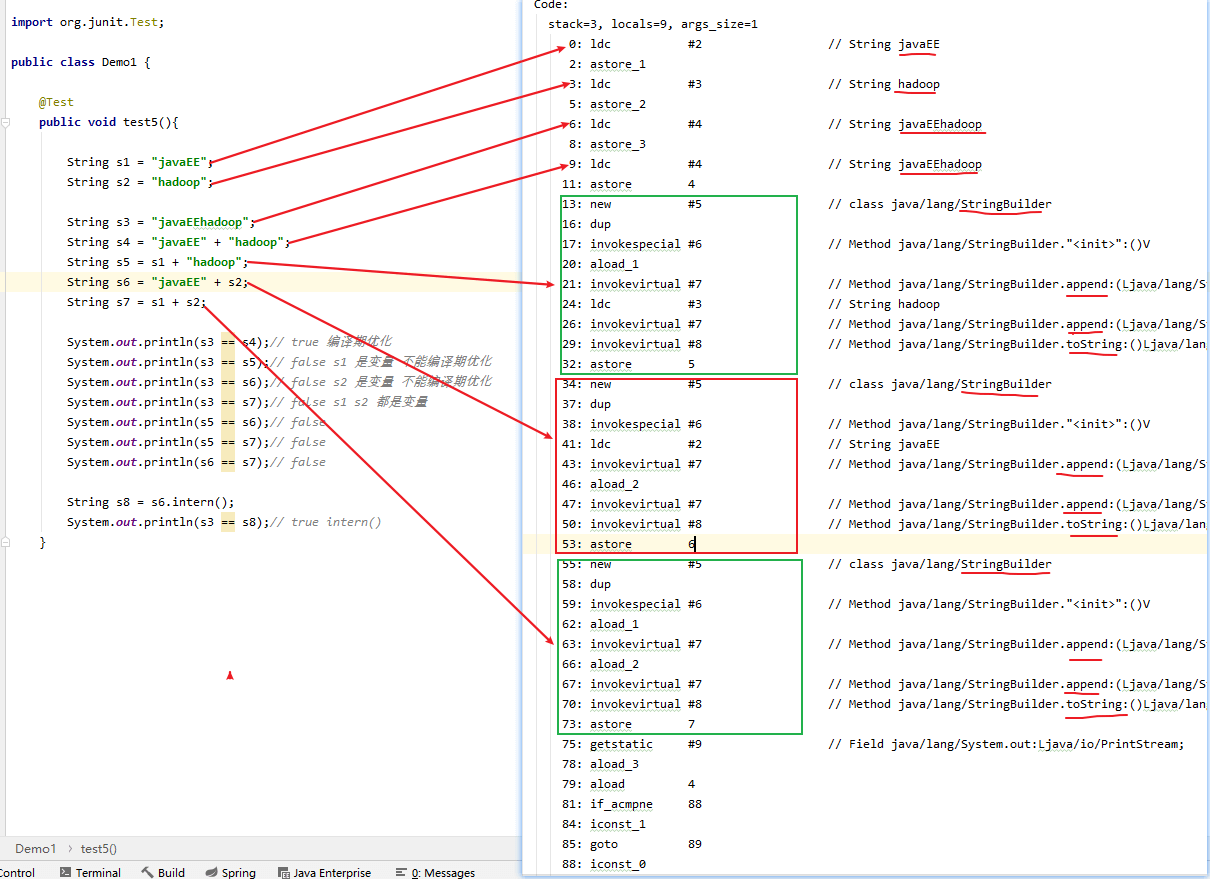Place cursor on 'String s1 = "javaEE";' line

click(140, 162)
